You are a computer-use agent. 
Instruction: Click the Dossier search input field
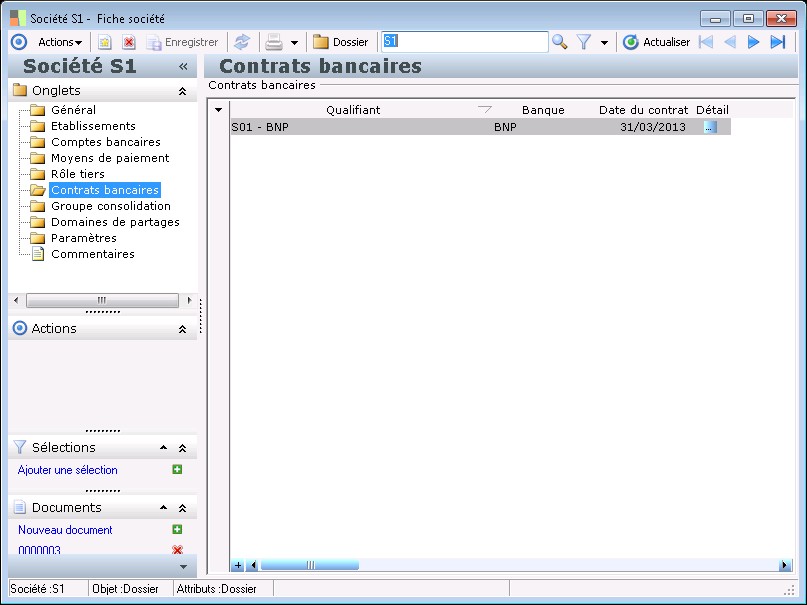[464, 42]
